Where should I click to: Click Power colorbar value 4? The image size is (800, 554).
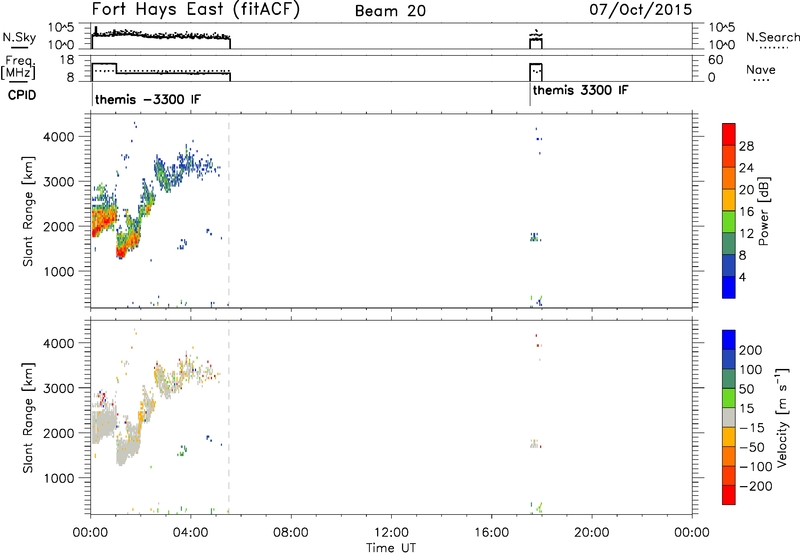tap(742, 277)
